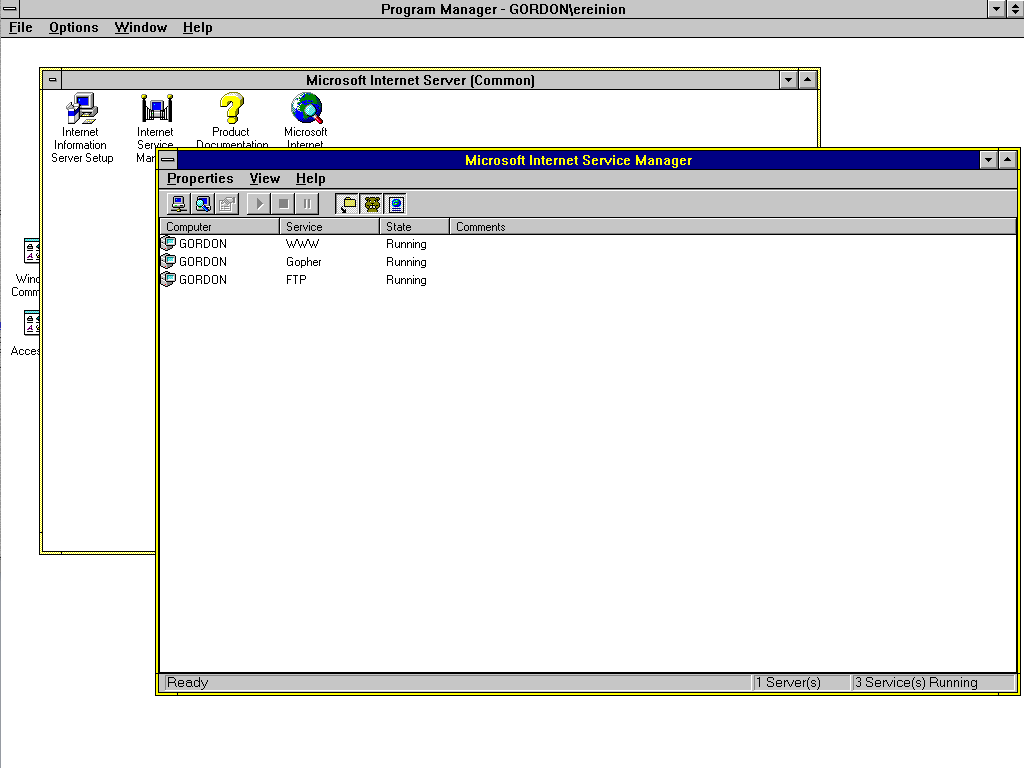Viewport: 1024px width, 768px height.
Task: Toggle the FTP services view filter
Action: coord(347,204)
